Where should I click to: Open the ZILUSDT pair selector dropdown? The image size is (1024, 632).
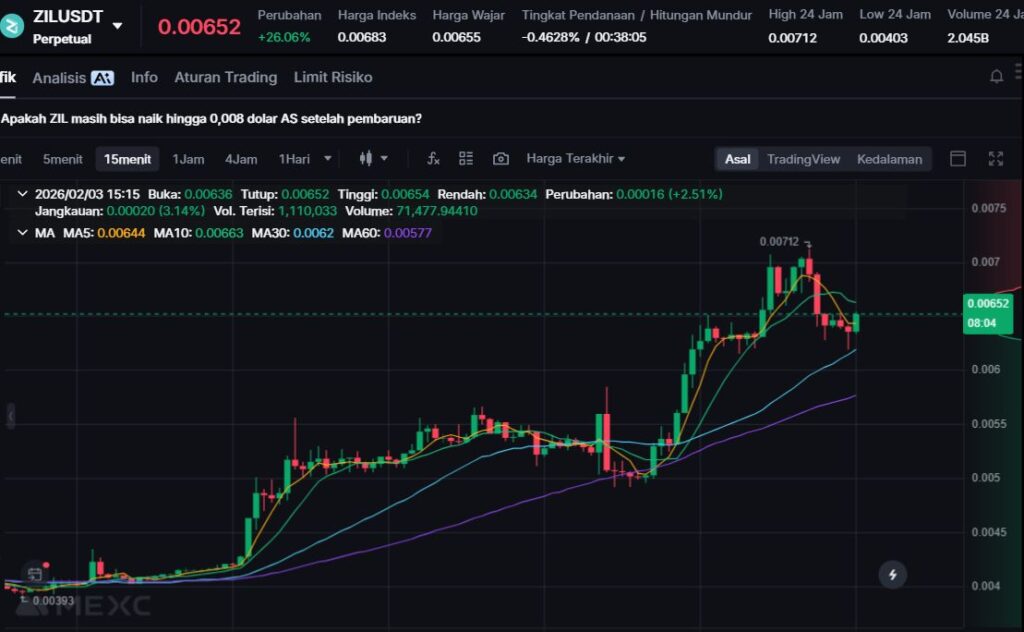tap(117, 26)
